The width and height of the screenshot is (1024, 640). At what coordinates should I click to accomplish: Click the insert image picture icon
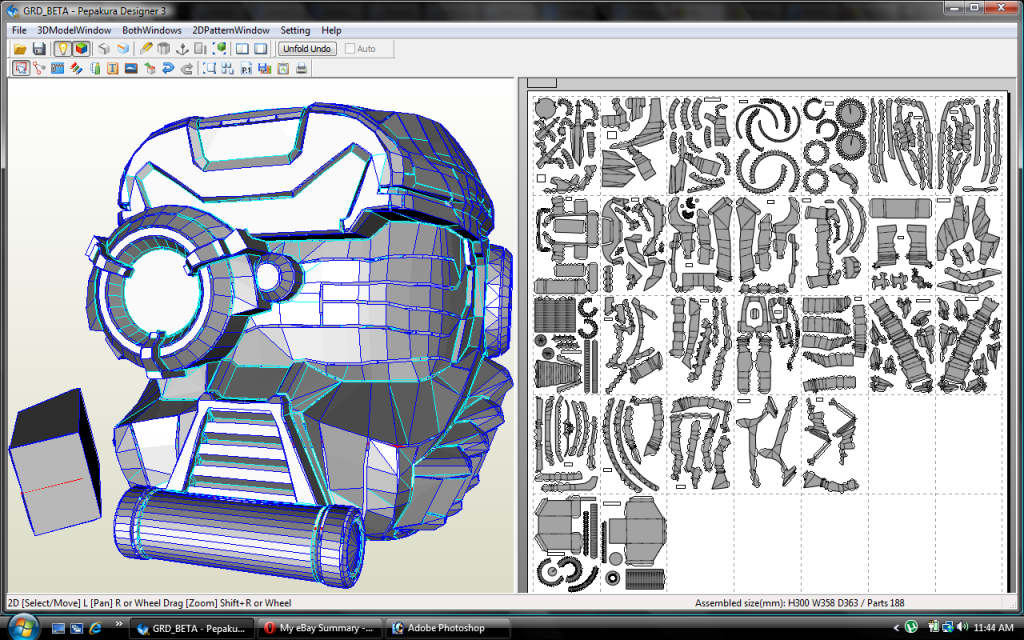tap(131, 68)
